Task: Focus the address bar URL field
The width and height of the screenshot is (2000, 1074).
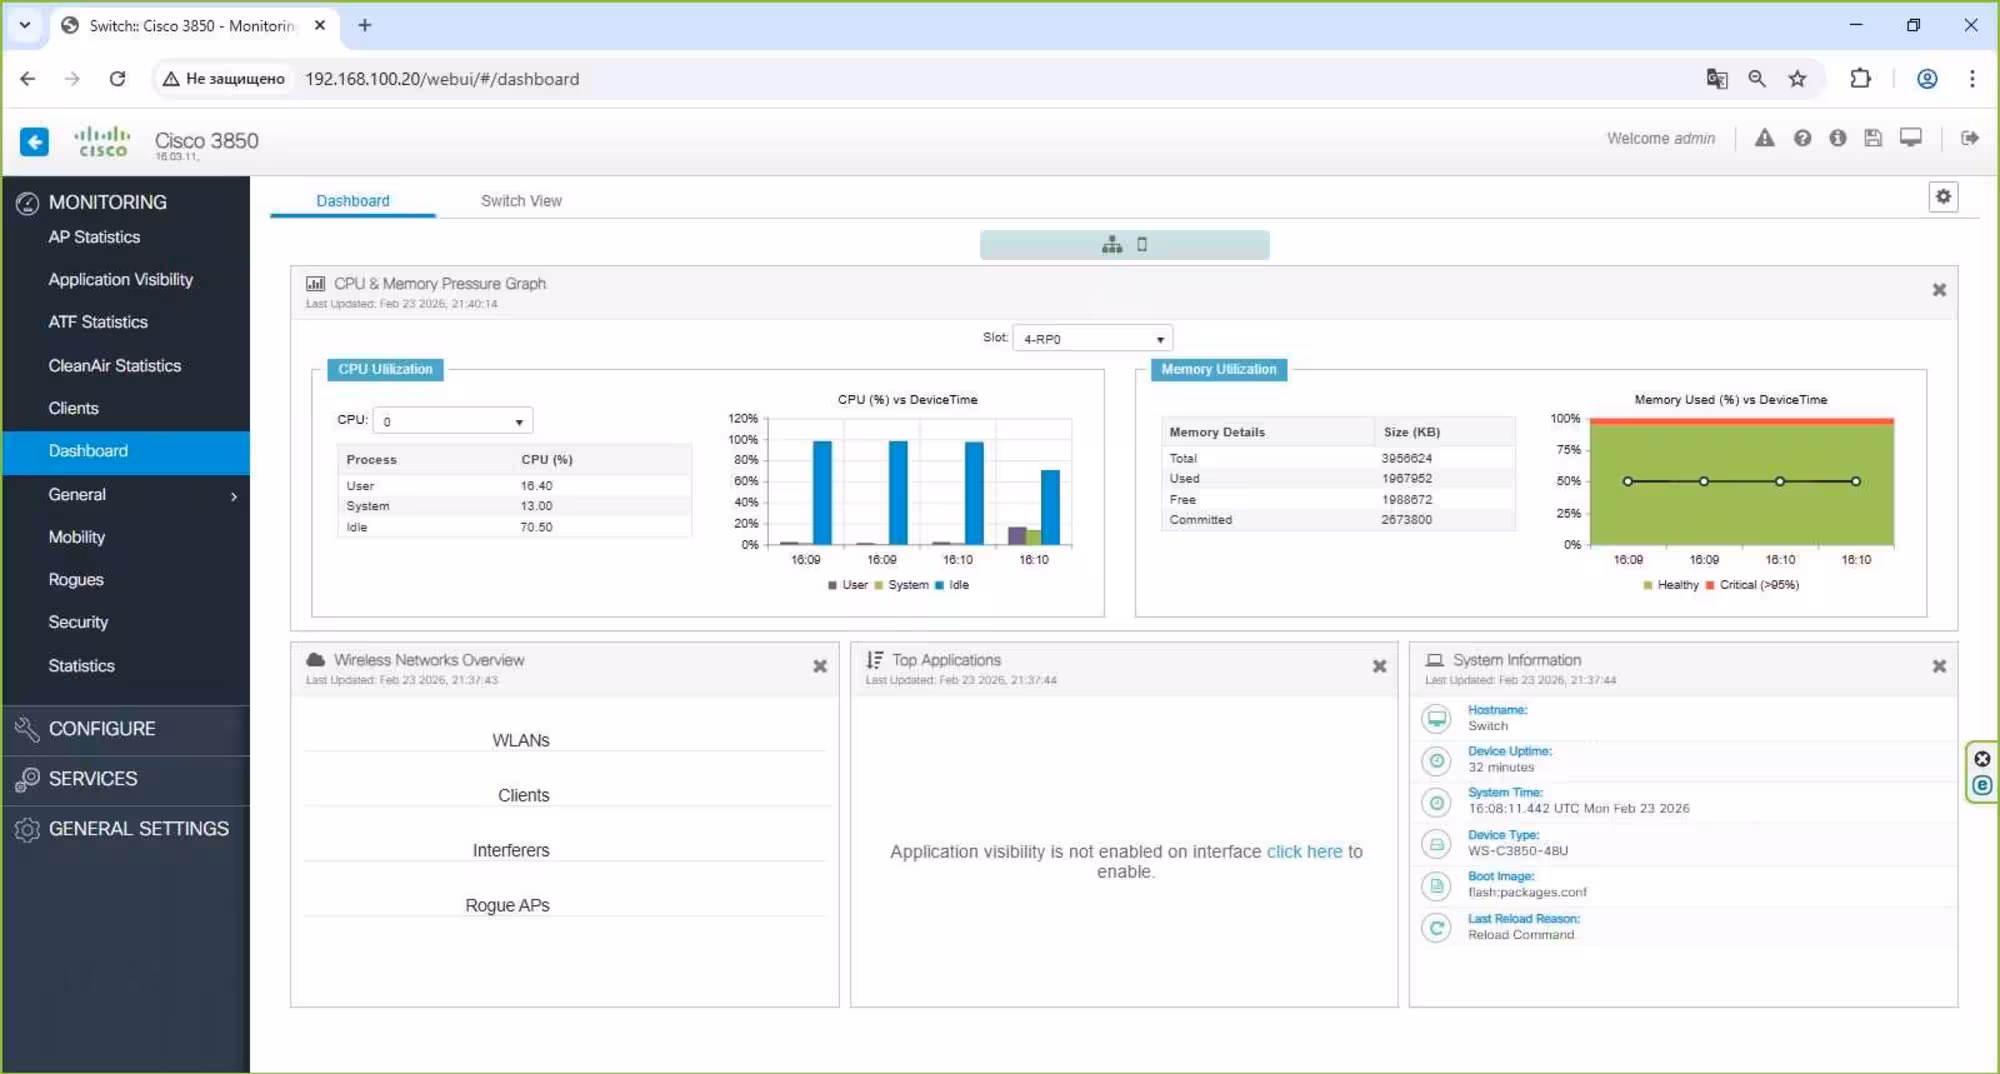Action: point(990,79)
